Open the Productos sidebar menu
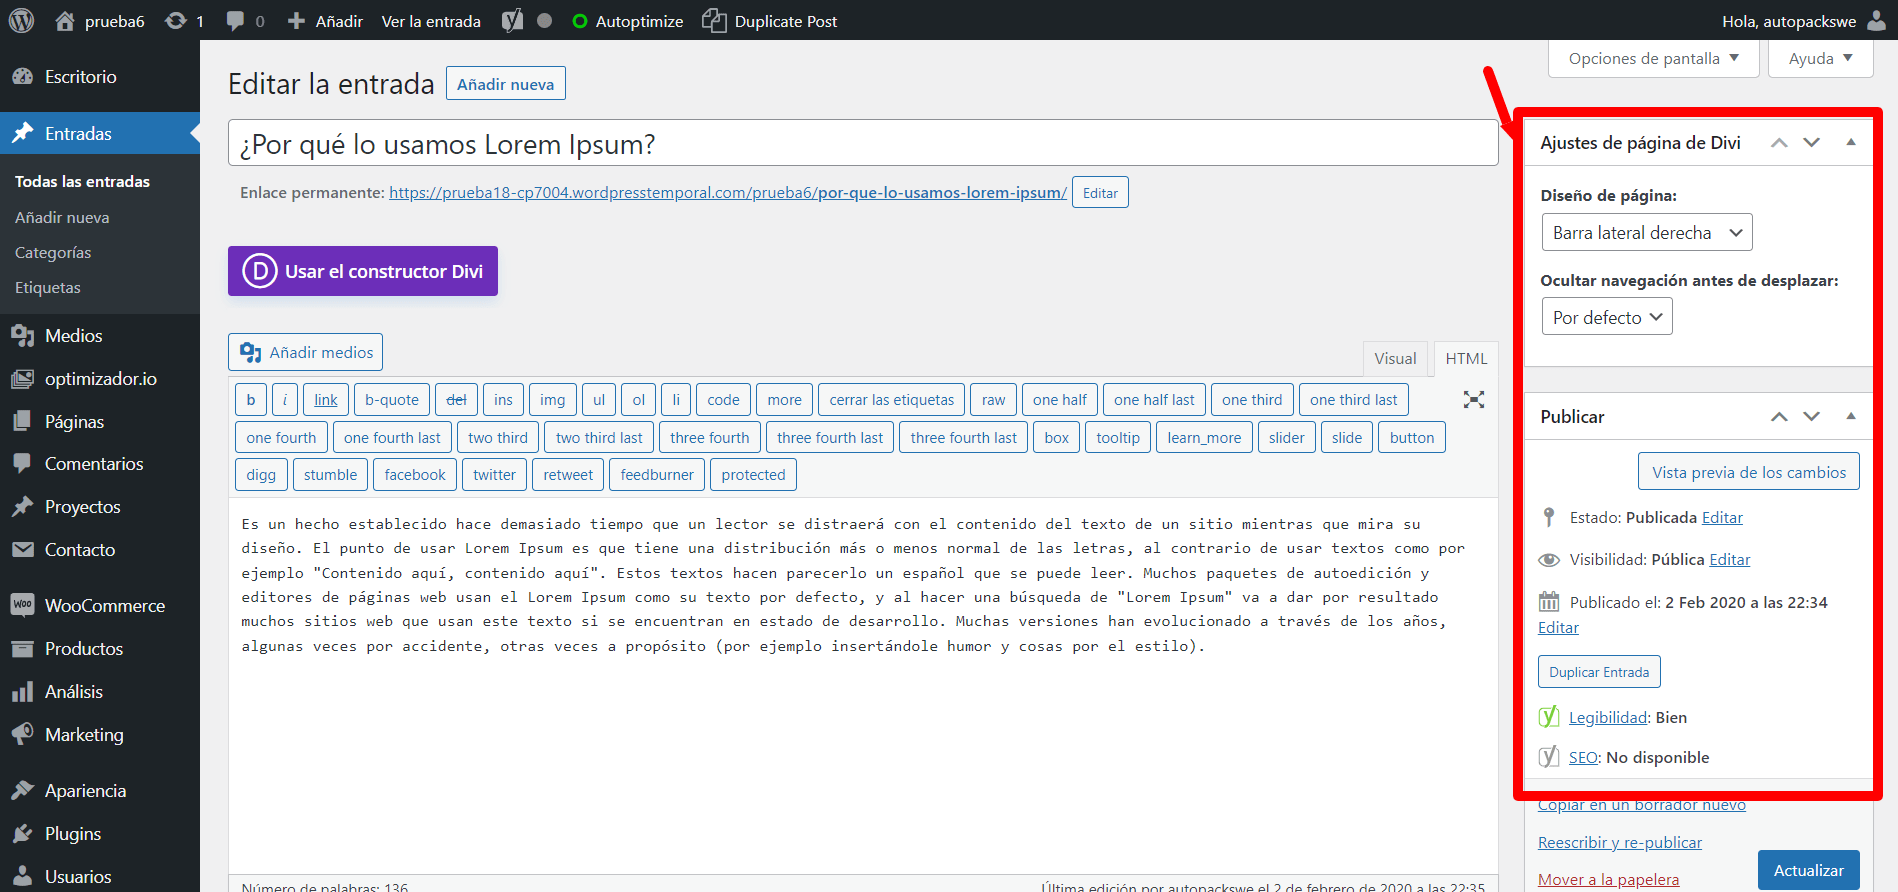The width and height of the screenshot is (1898, 892). tap(100, 649)
